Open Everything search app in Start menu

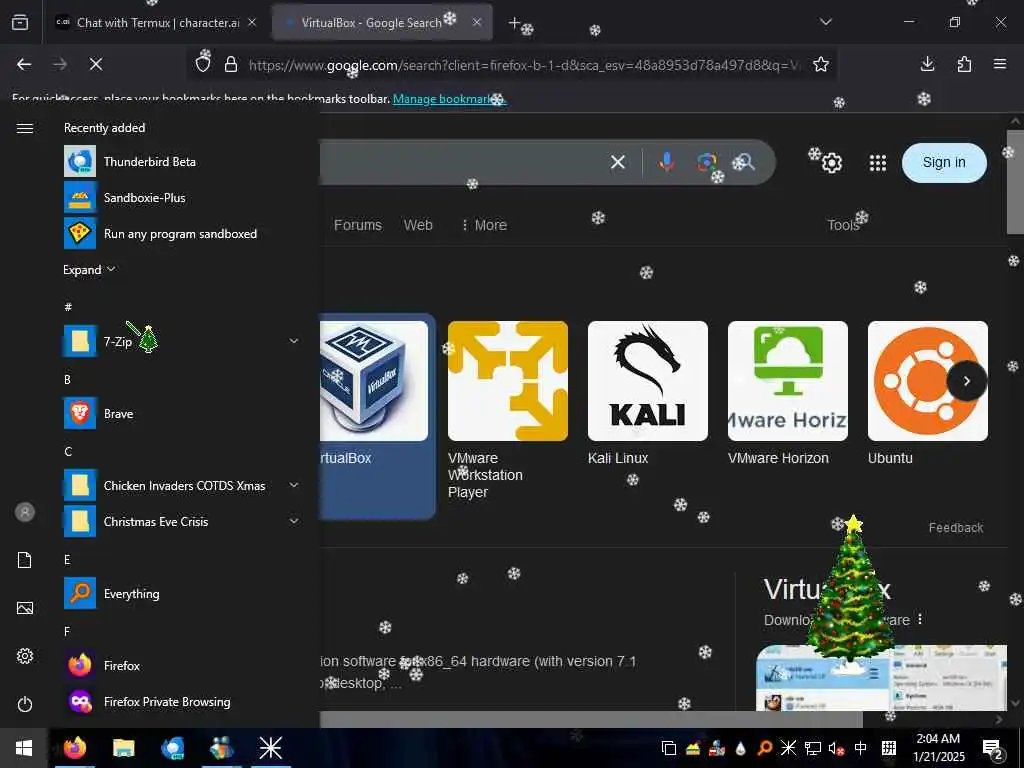click(183, 594)
